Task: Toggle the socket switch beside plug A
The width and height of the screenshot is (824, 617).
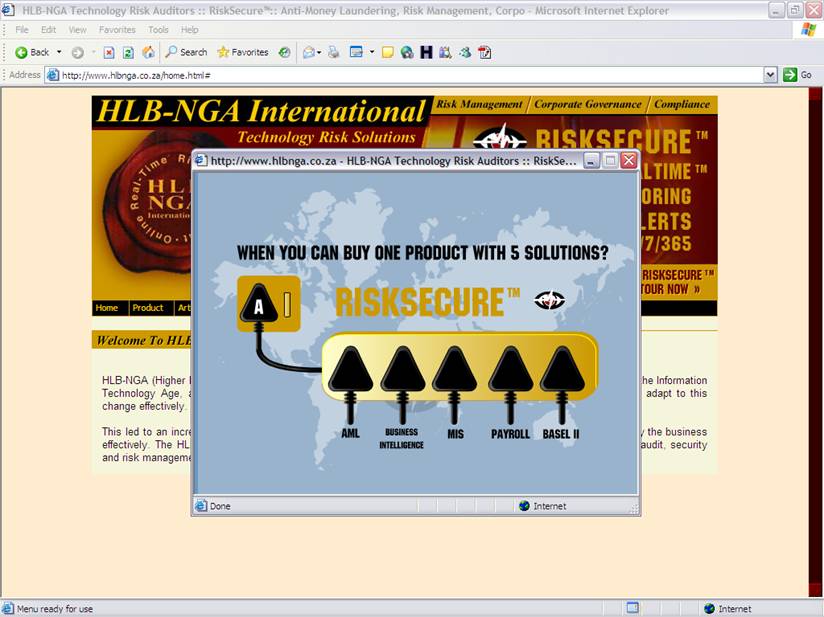Action: tap(287, 304)
